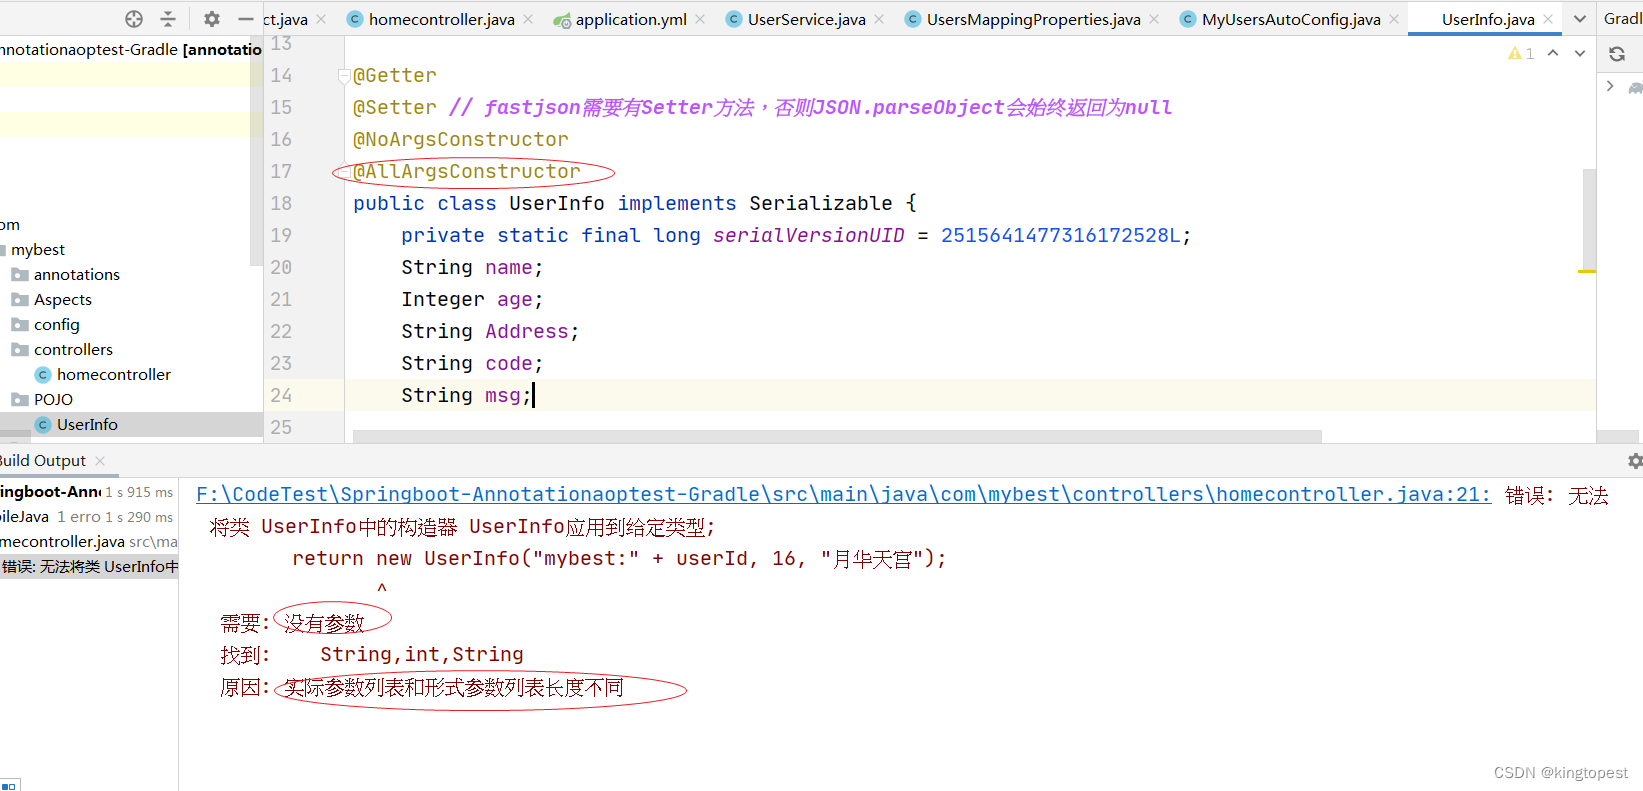Select the 错误: 无法将类 UserInfo error row
Viewport: 1643px width, 791px height.
pyautogui.click(x=89, y=567)
